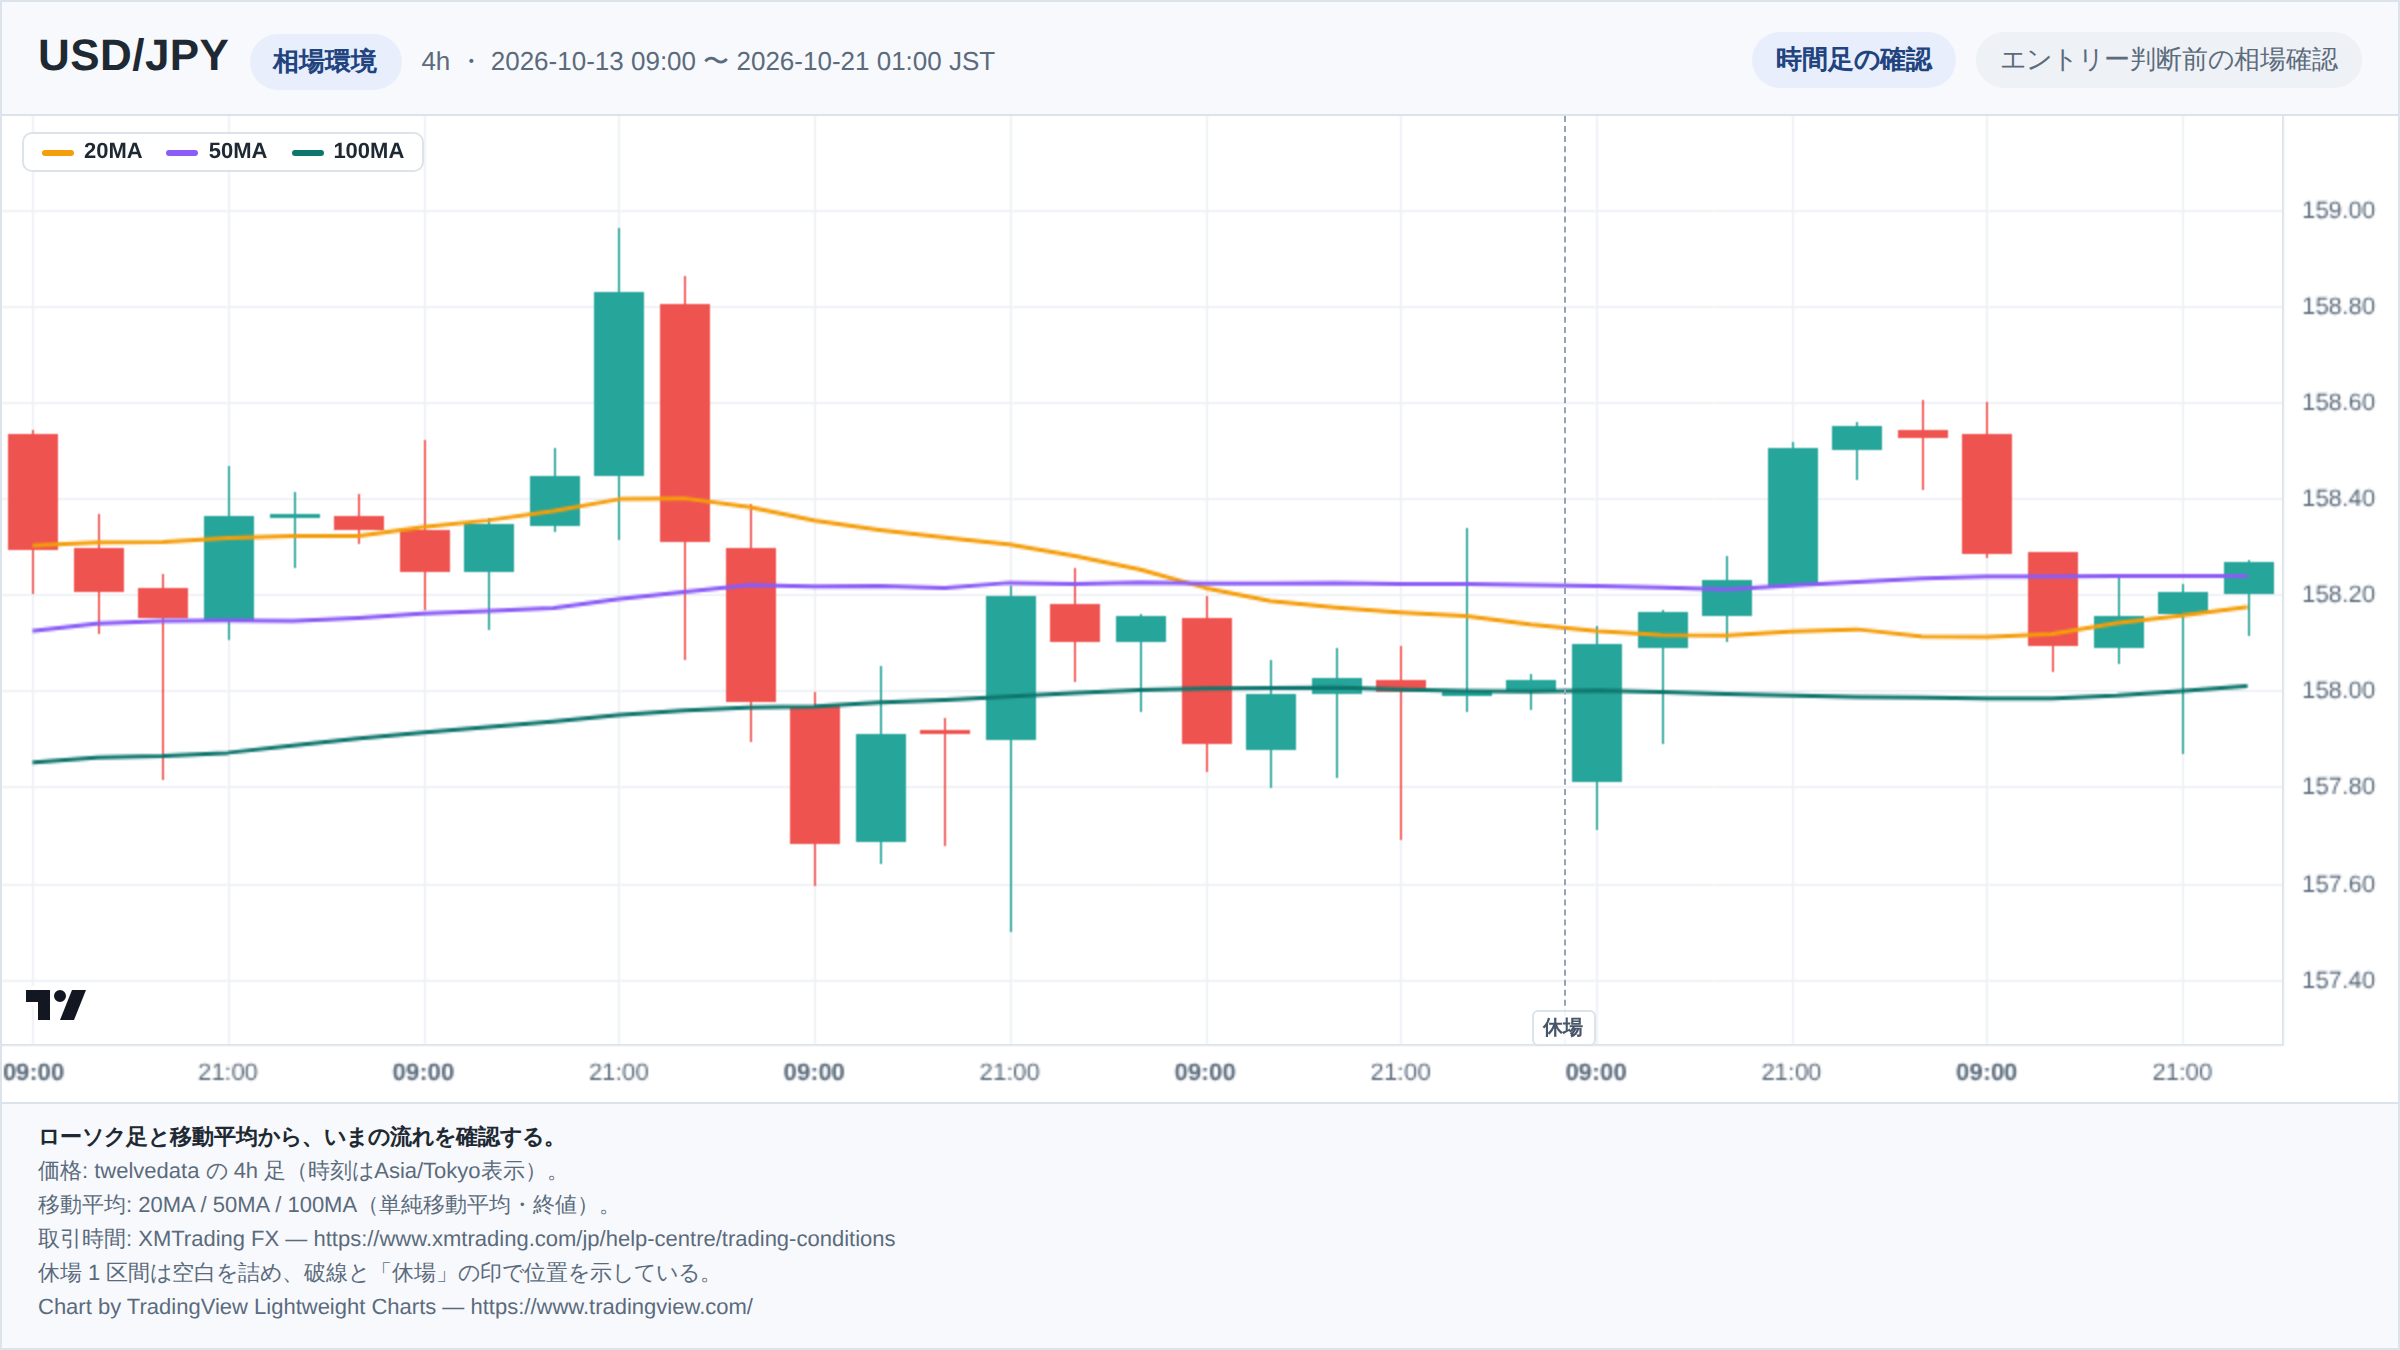Screen dimensions: 2400x1350
Task: Click the 158.60 price axis label
Action: coord(2337,402)
